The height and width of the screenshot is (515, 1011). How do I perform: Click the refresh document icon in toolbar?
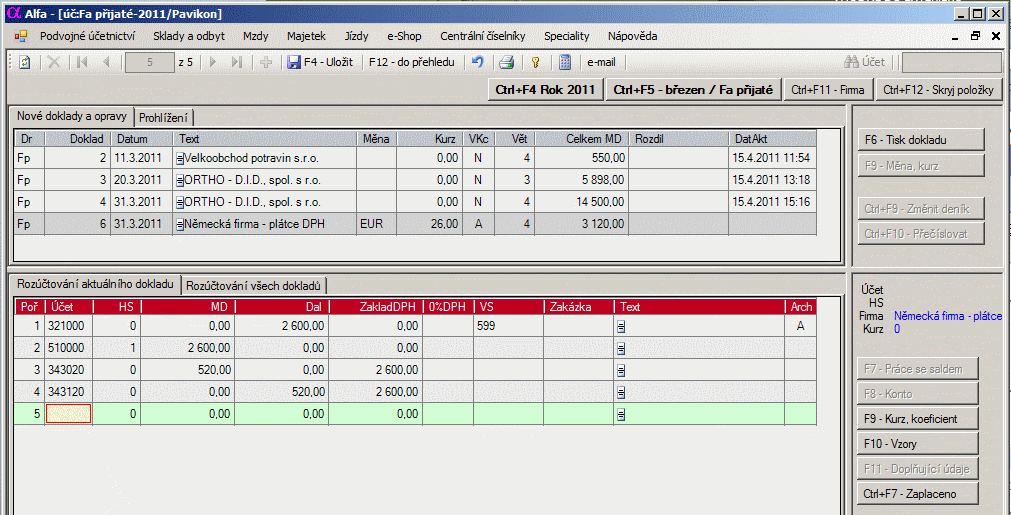pos(25,63)
